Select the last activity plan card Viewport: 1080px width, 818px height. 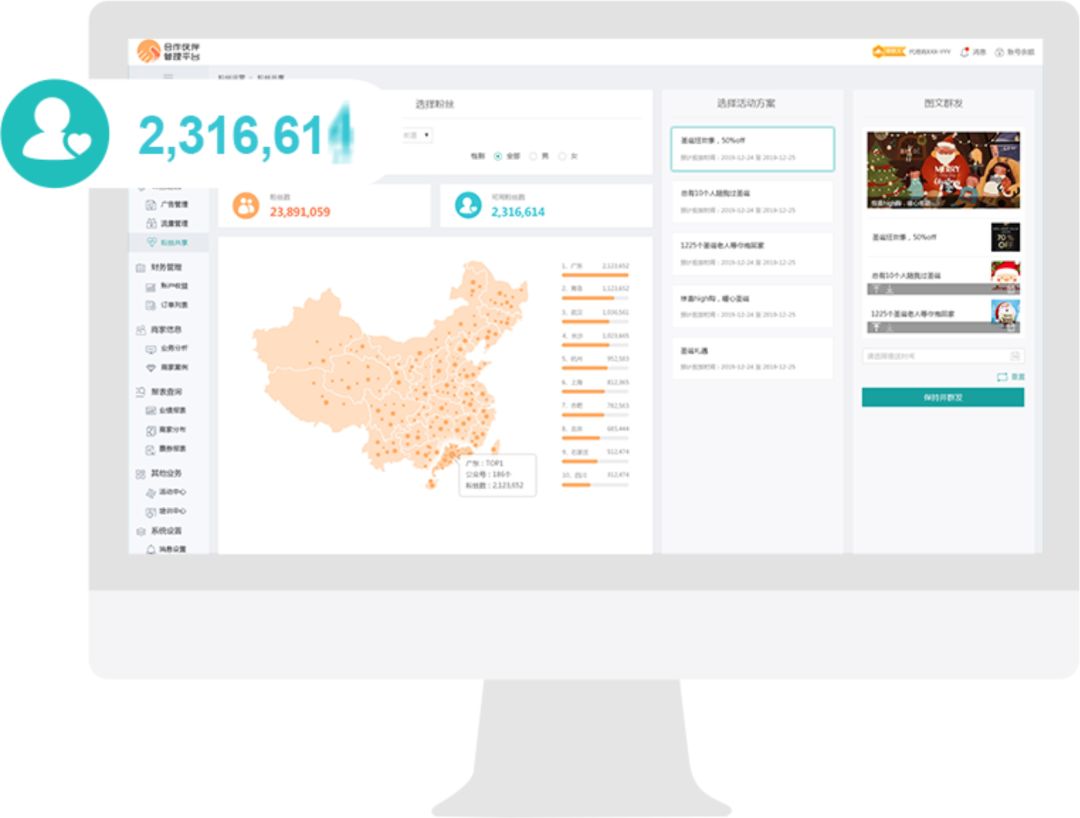pos(752,359)
